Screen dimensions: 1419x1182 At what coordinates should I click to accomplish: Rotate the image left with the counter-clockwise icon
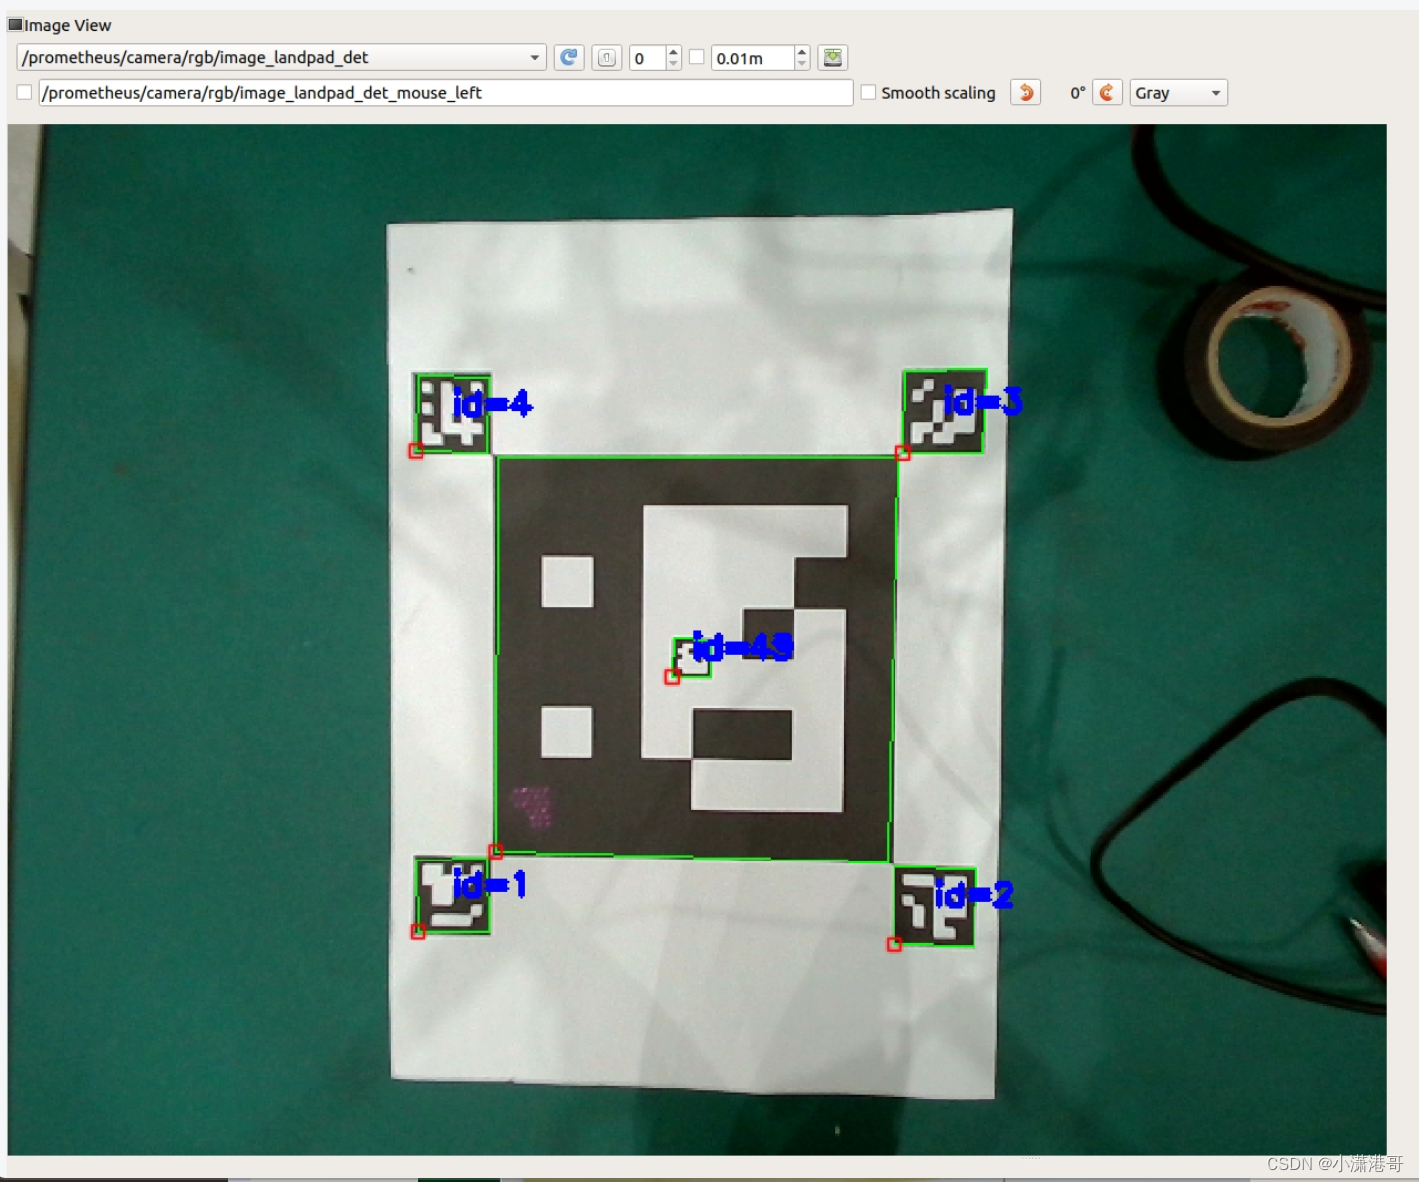tap(1026, 93)
